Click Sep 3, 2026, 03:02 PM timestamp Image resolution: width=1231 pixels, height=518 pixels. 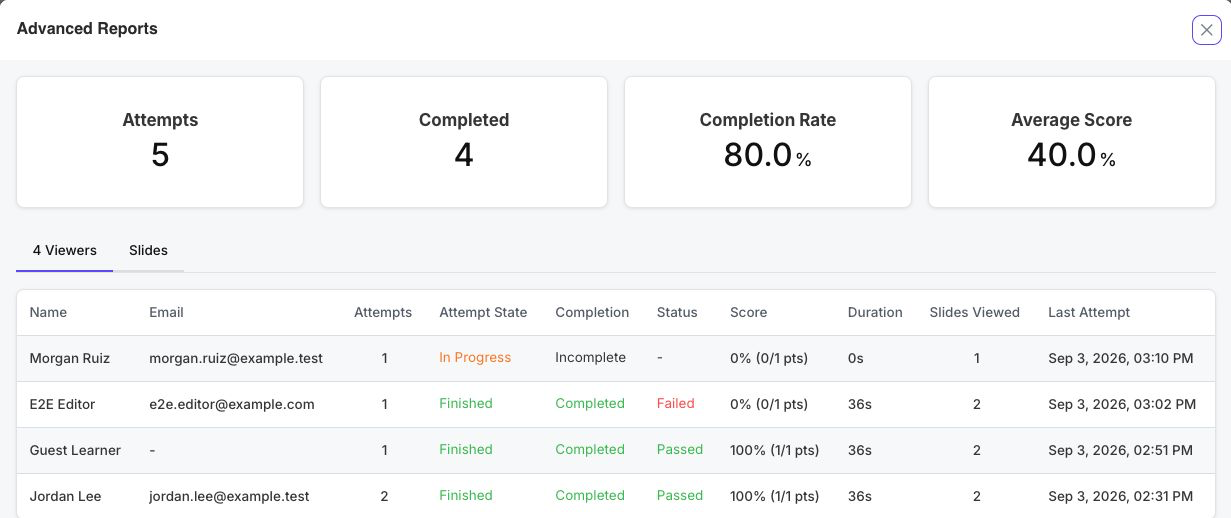tap(1122, 404)
